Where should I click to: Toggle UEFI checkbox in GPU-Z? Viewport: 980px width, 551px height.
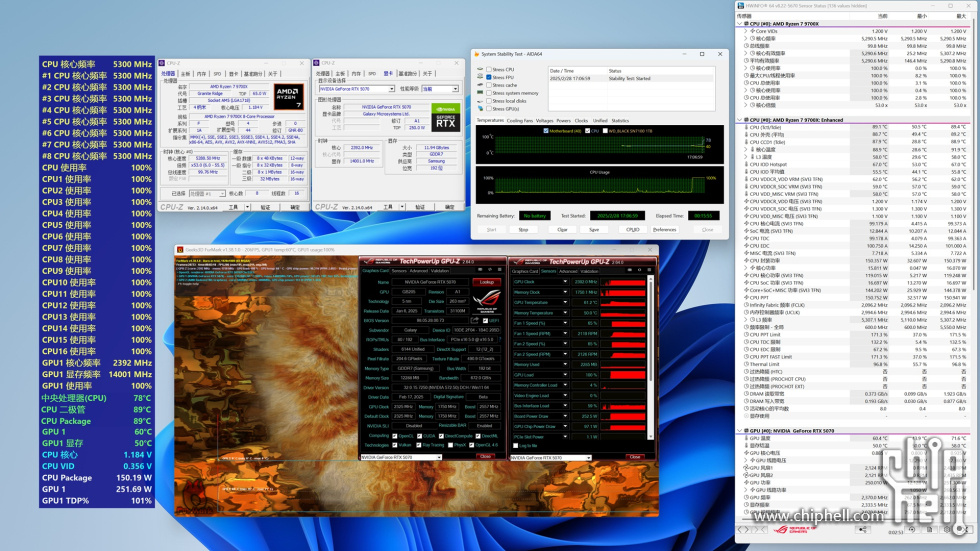[x=485, y=320]
